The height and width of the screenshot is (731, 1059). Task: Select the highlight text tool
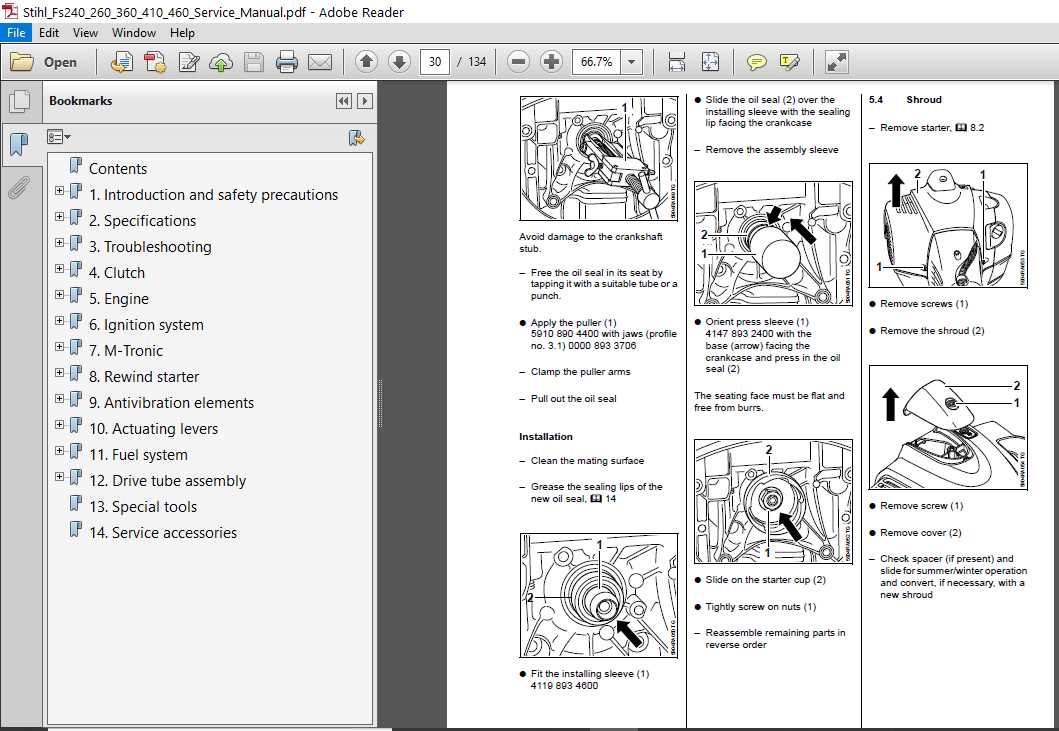(x=789, y=62)
